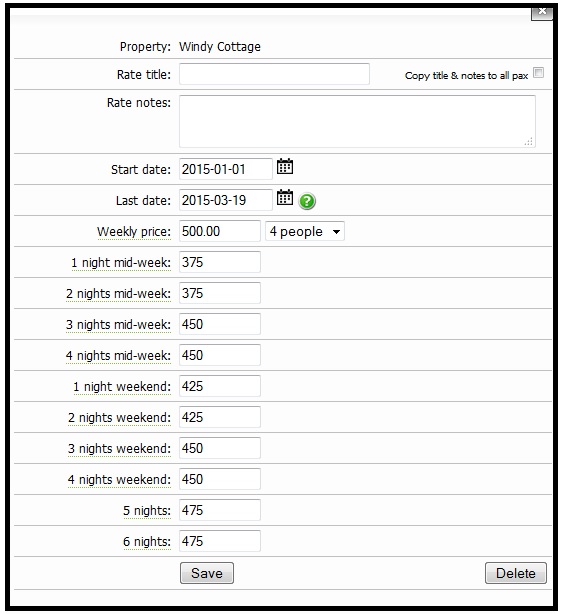
Task: Select the Last date field 2015-03-19
Action: tap(226, 200)
